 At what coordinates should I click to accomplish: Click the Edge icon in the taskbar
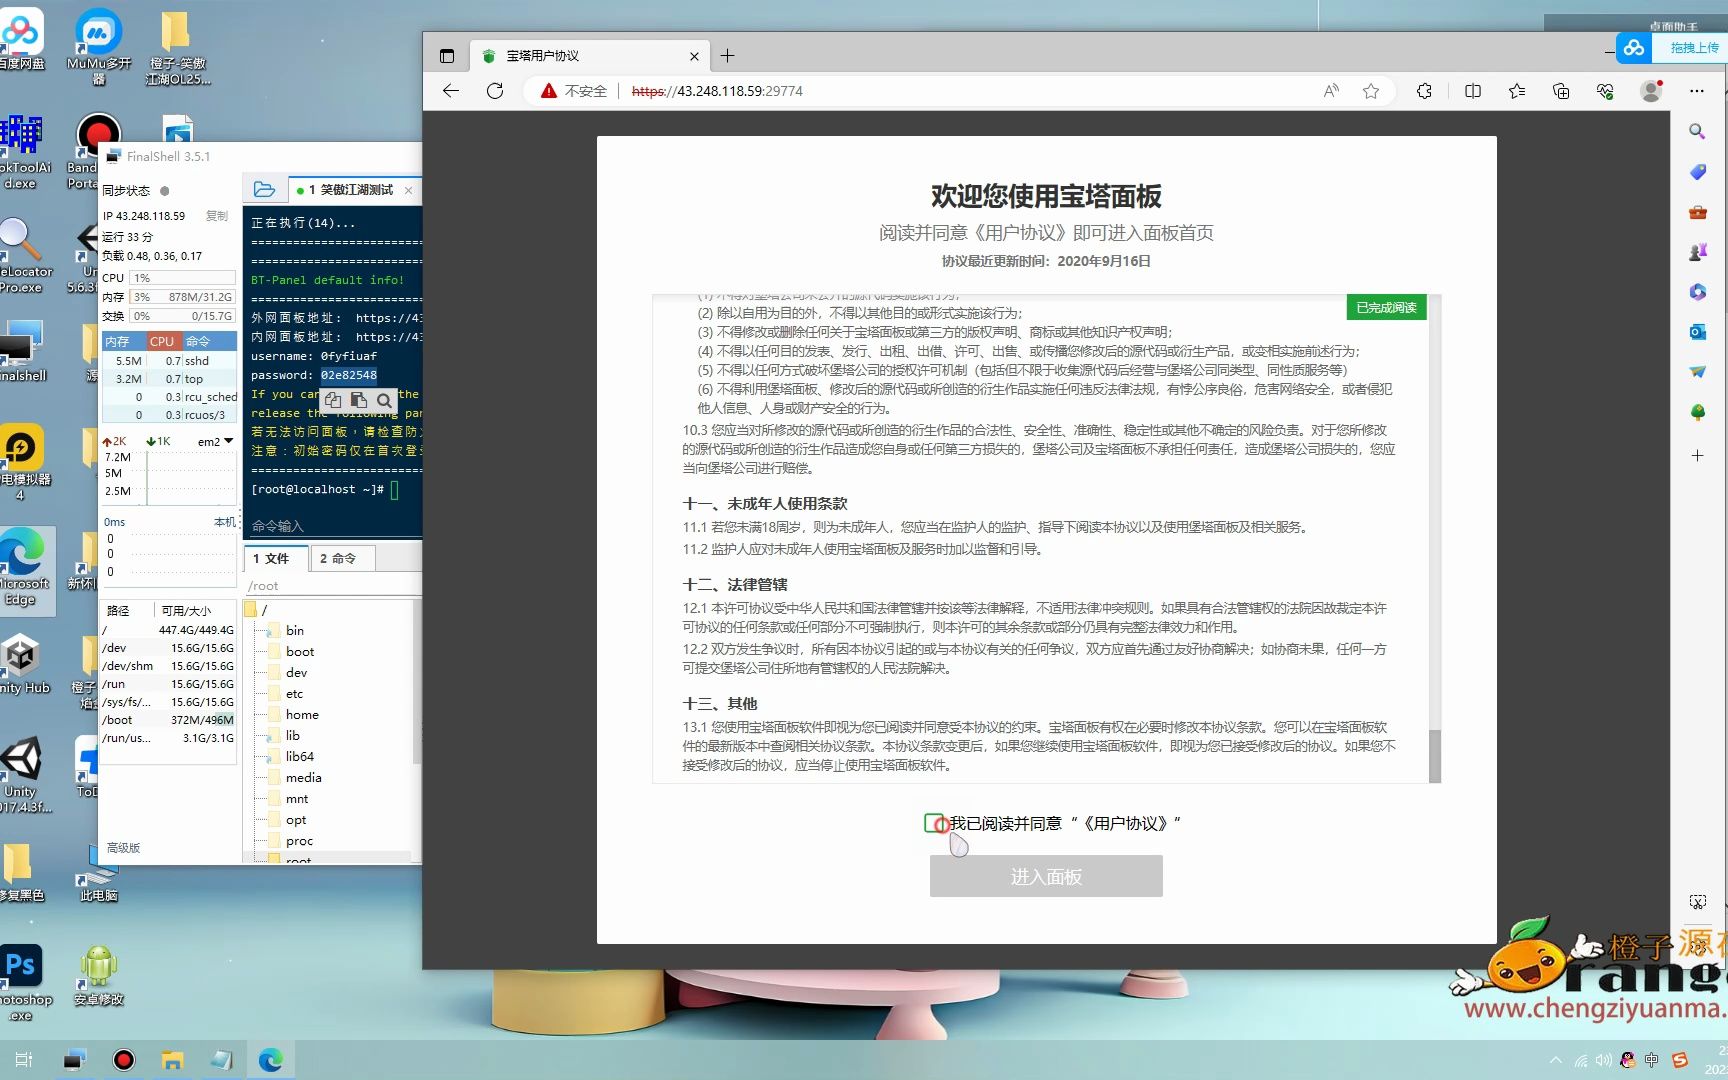click(271, 1060)
